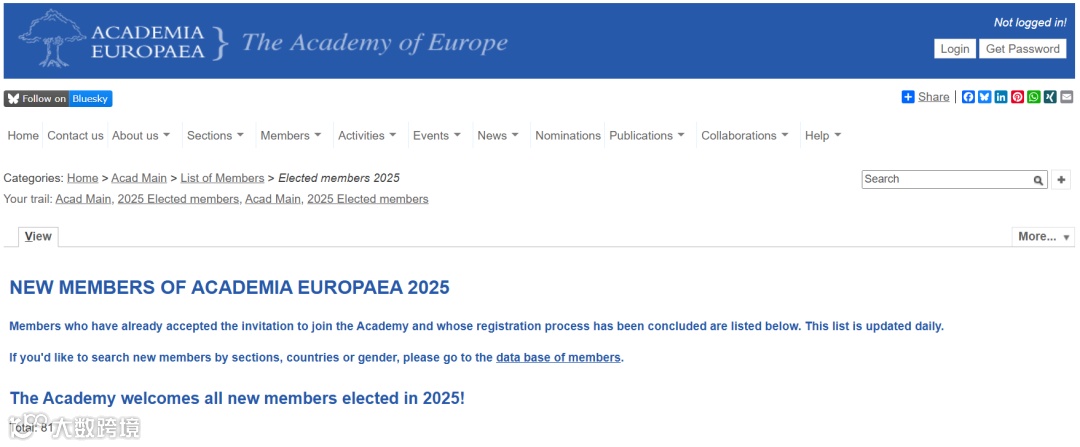Open the Collaborations dropdown menu
The width and height of the screenshot is (1080, 447).
tap(744, 136)
